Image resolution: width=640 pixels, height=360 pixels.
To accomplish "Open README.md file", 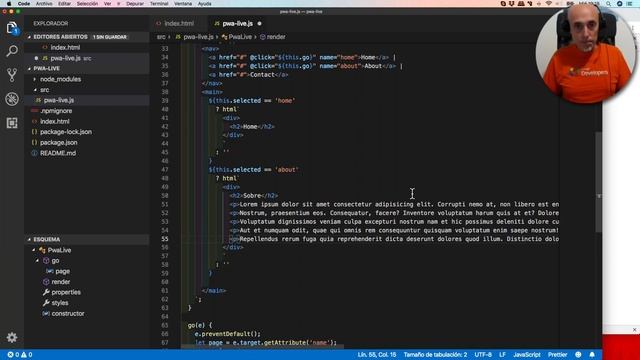I will click(58, 153).
